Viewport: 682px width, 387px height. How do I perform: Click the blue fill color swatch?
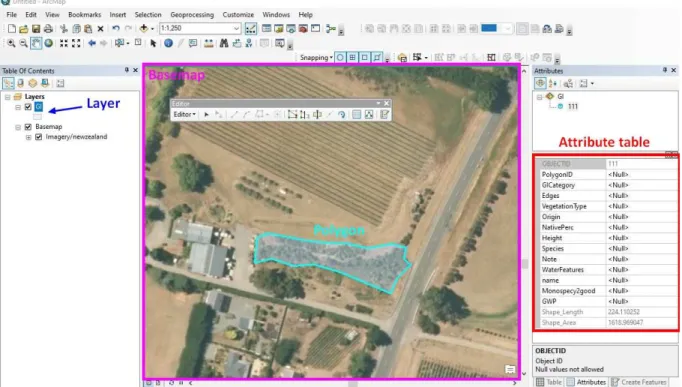coord(489,28)
